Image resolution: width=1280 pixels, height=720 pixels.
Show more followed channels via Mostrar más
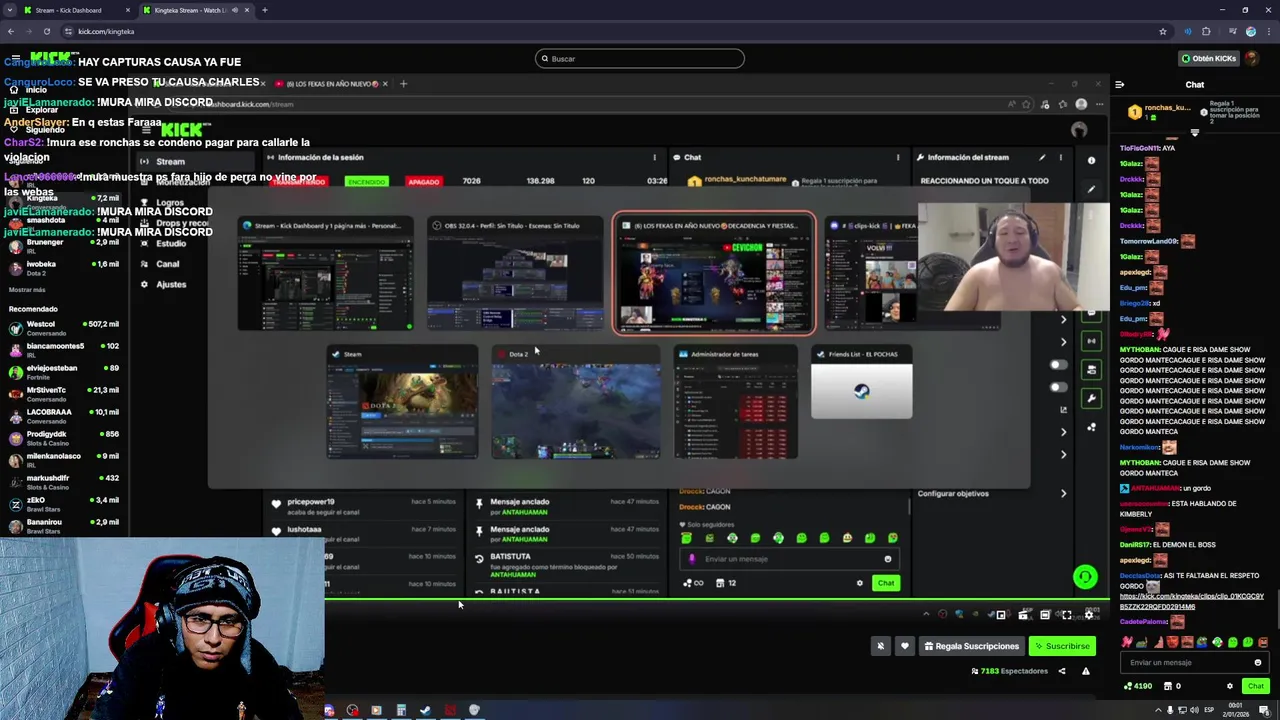[x=27, y=290]
